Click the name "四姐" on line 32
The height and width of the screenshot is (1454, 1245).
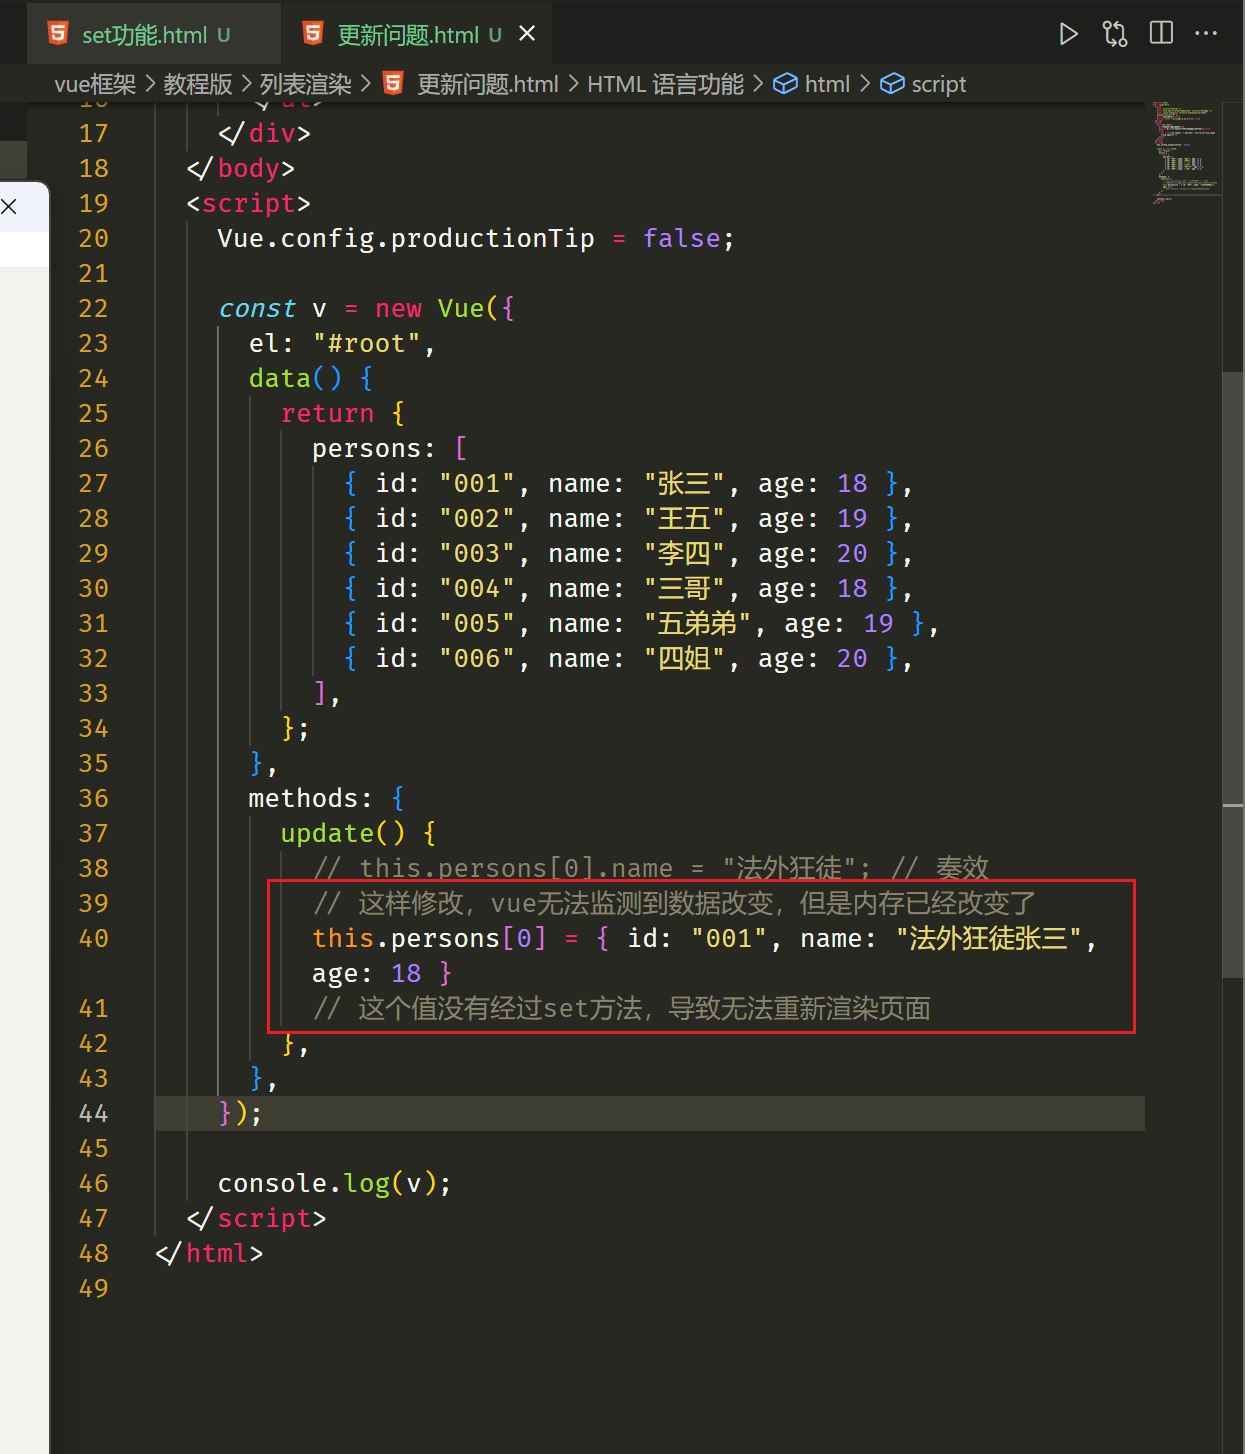(x=685, y=658)
